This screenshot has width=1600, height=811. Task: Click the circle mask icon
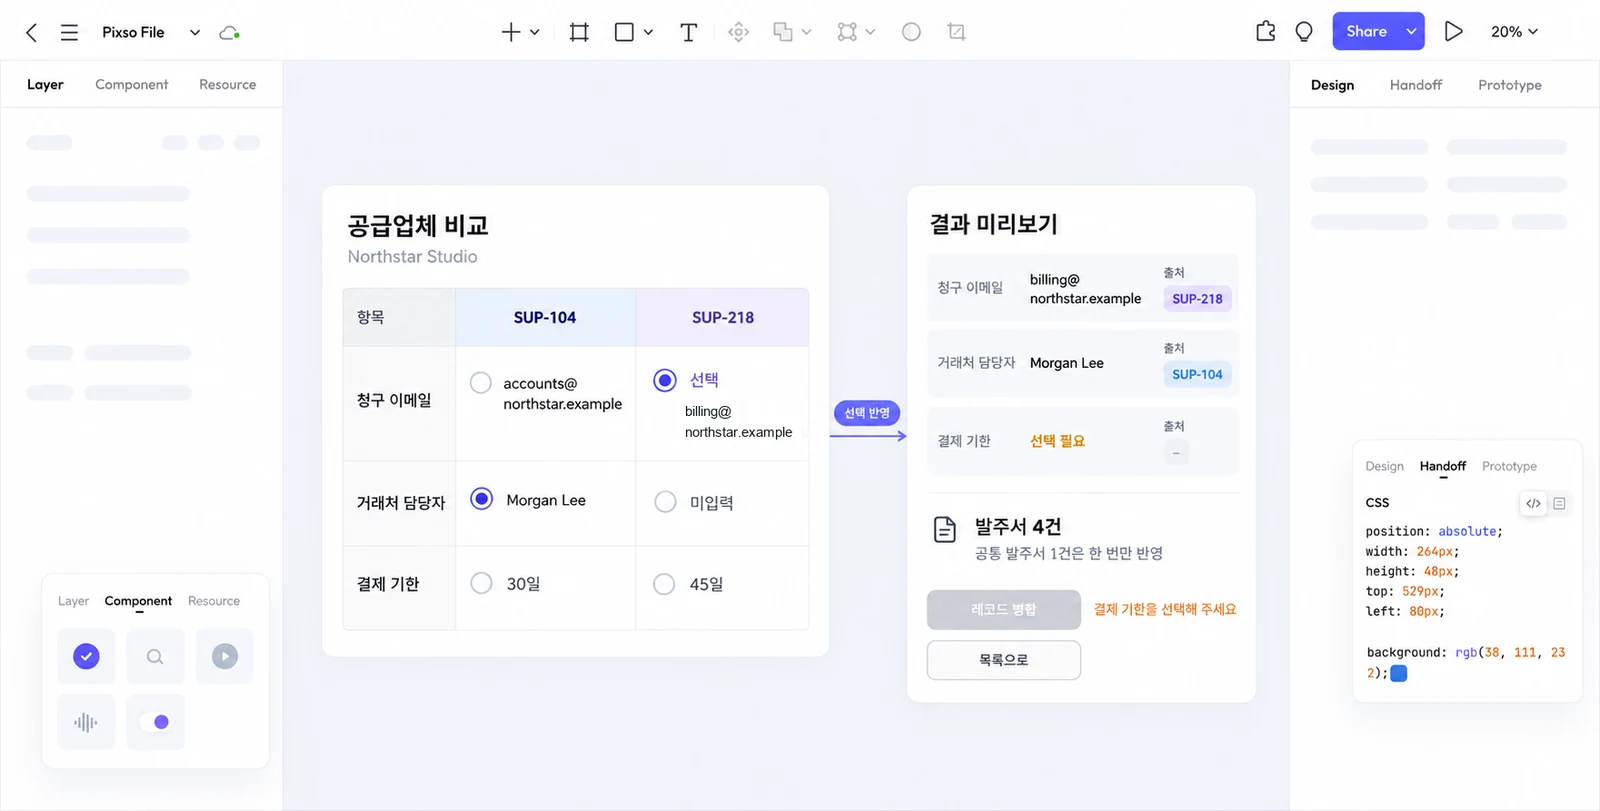click(911, 32)
